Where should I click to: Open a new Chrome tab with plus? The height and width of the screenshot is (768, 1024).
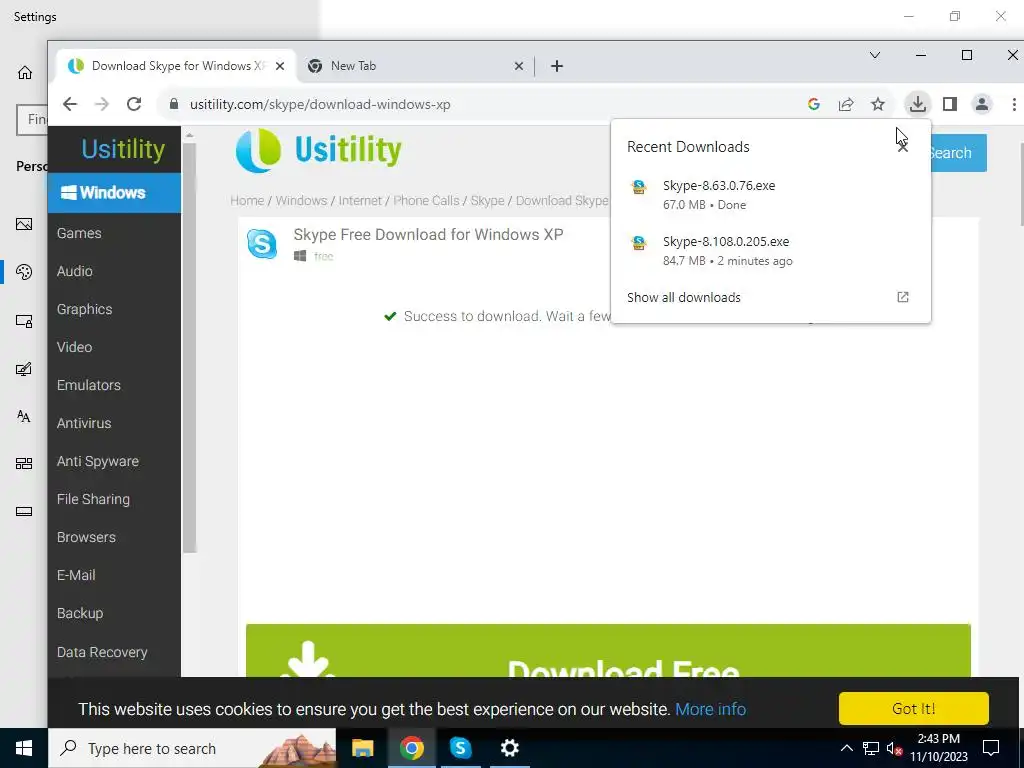pos(556,66)
